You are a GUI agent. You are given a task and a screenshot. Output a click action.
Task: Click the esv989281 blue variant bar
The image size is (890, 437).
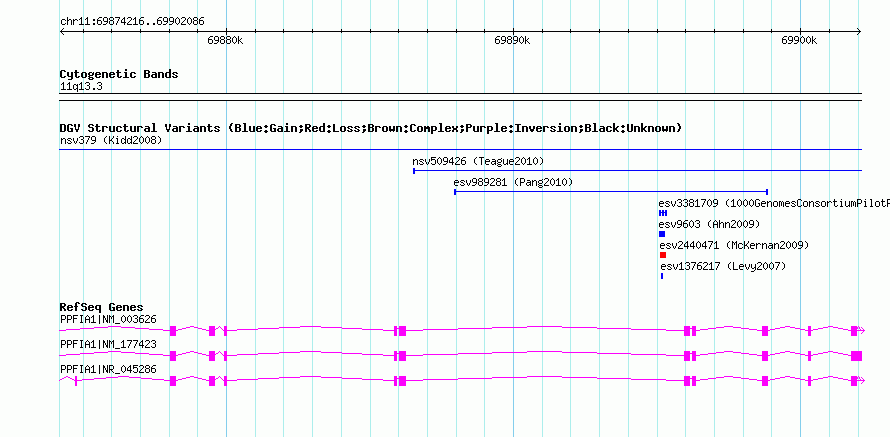point(611,192)
